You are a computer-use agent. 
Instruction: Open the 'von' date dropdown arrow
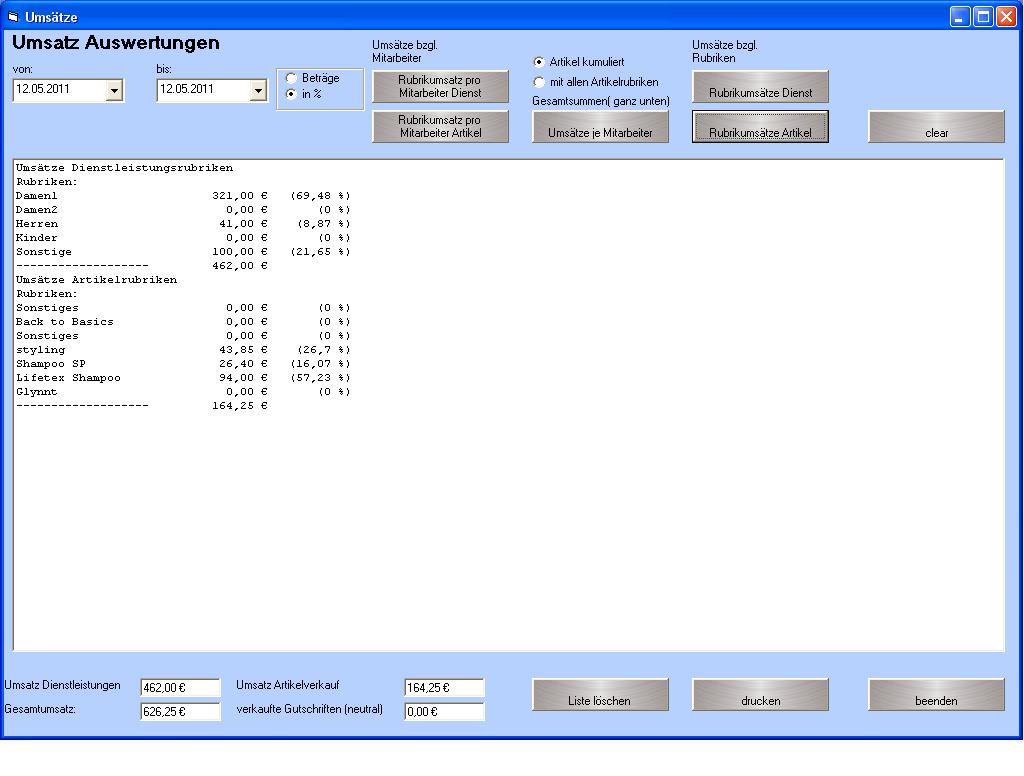click(x=114, y=91)
